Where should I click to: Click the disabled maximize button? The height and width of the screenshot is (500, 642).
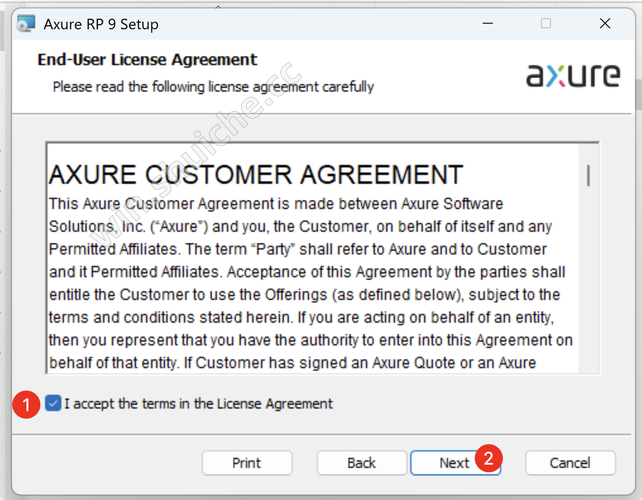[546, 23]
